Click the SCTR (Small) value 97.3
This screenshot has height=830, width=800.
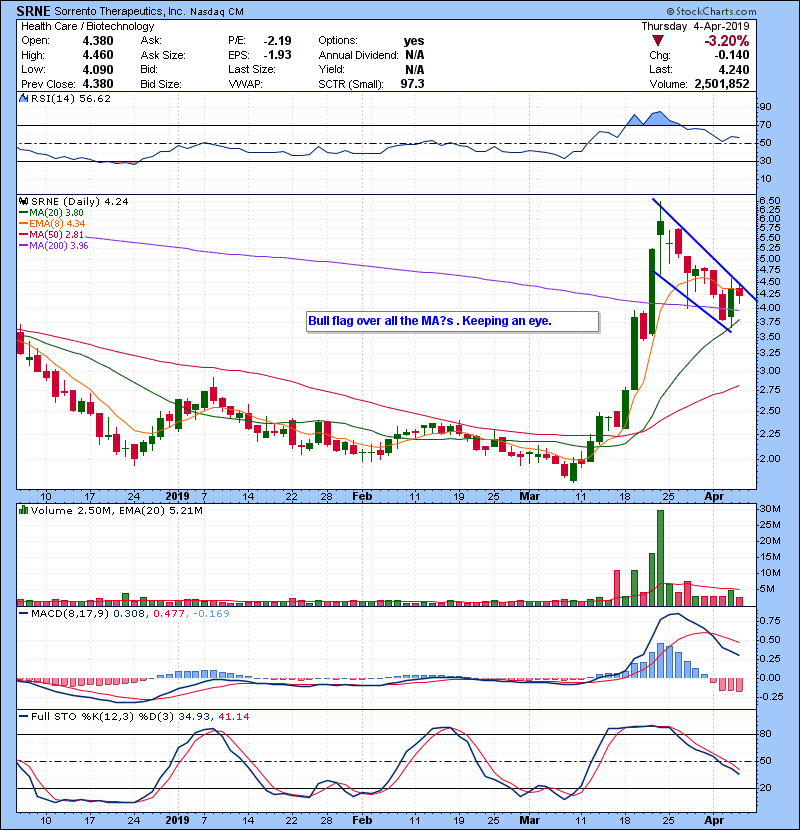pos(412,84)
